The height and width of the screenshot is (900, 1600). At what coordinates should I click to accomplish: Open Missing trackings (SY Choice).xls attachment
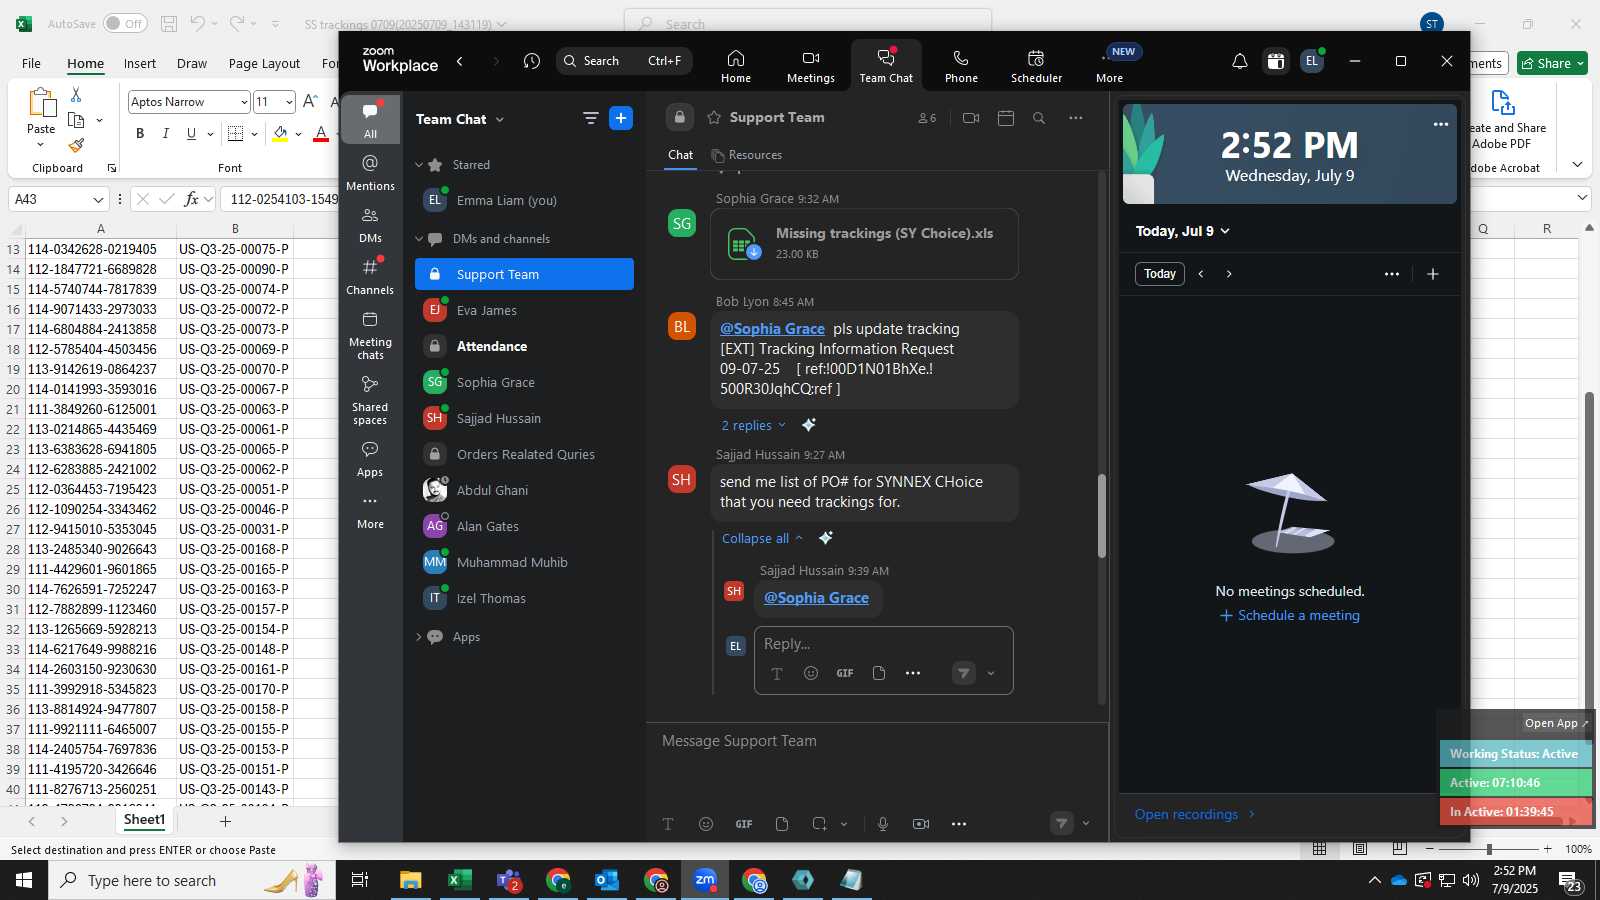pos(865,243)
